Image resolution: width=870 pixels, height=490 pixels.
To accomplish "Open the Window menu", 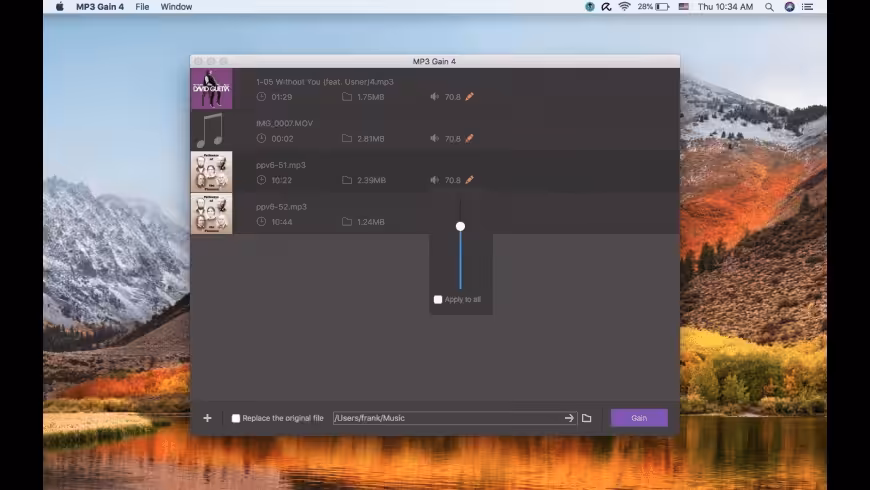I will pos(176,7).
